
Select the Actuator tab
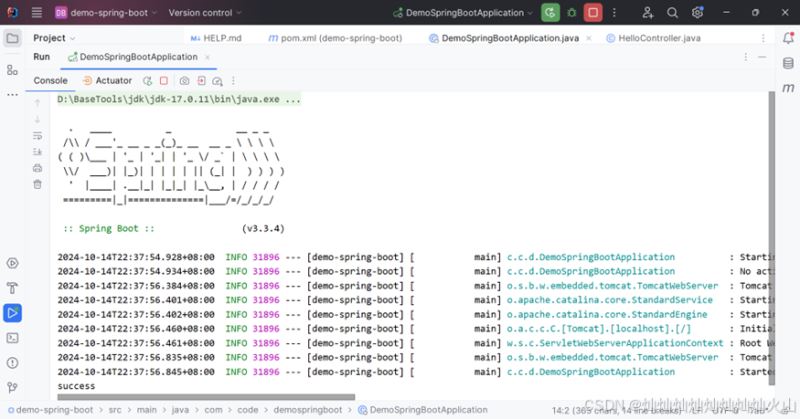tap(107, 81)
